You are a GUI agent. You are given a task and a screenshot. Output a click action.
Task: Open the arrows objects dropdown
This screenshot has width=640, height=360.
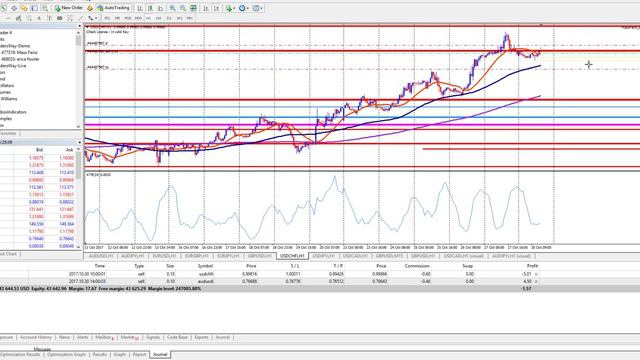[93, 18]
